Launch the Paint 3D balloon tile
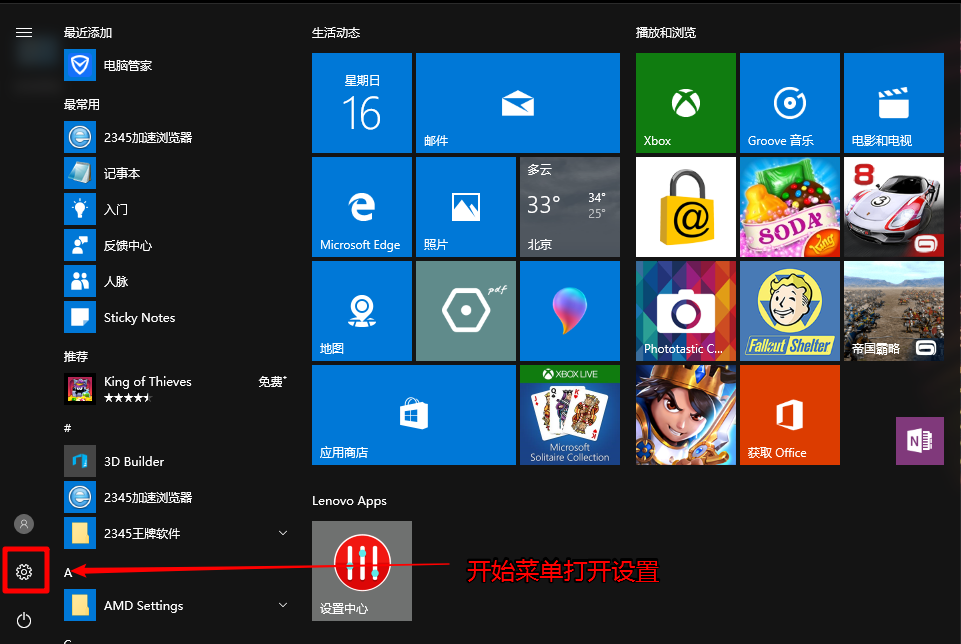Viewport: 961px width, 644px height. point(570,311)
